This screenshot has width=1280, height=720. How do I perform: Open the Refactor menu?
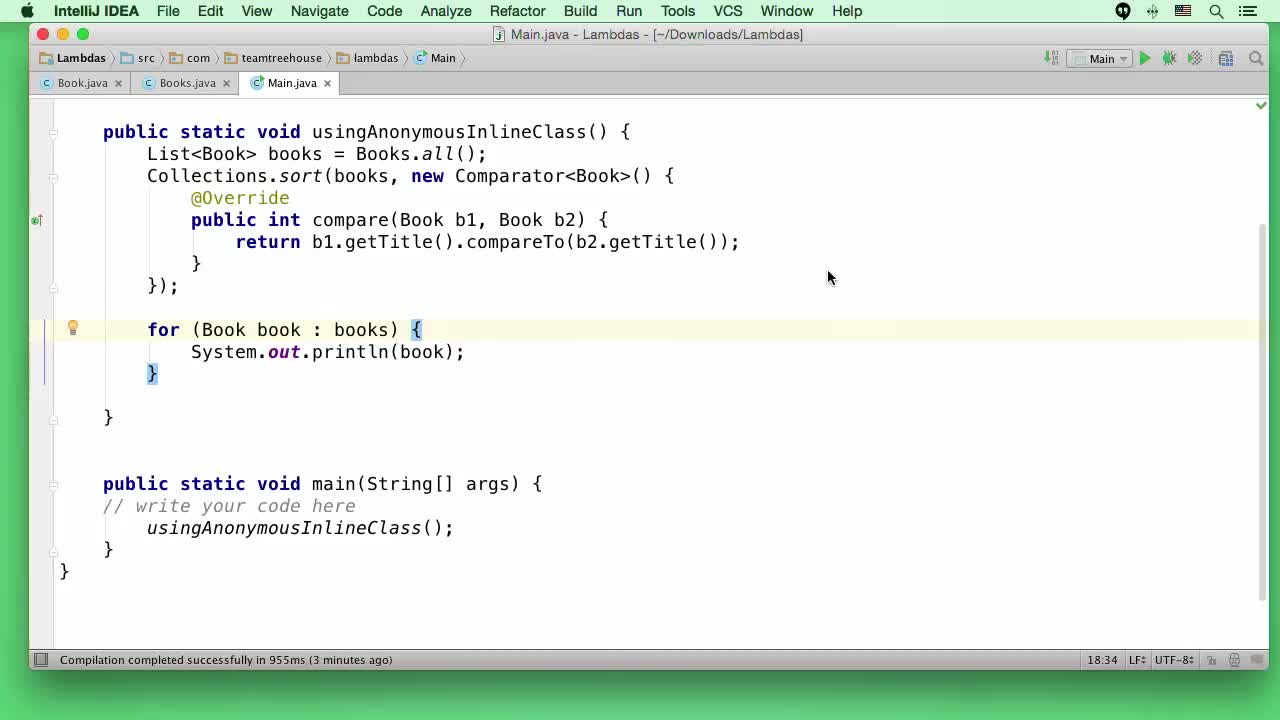(517, 11)
